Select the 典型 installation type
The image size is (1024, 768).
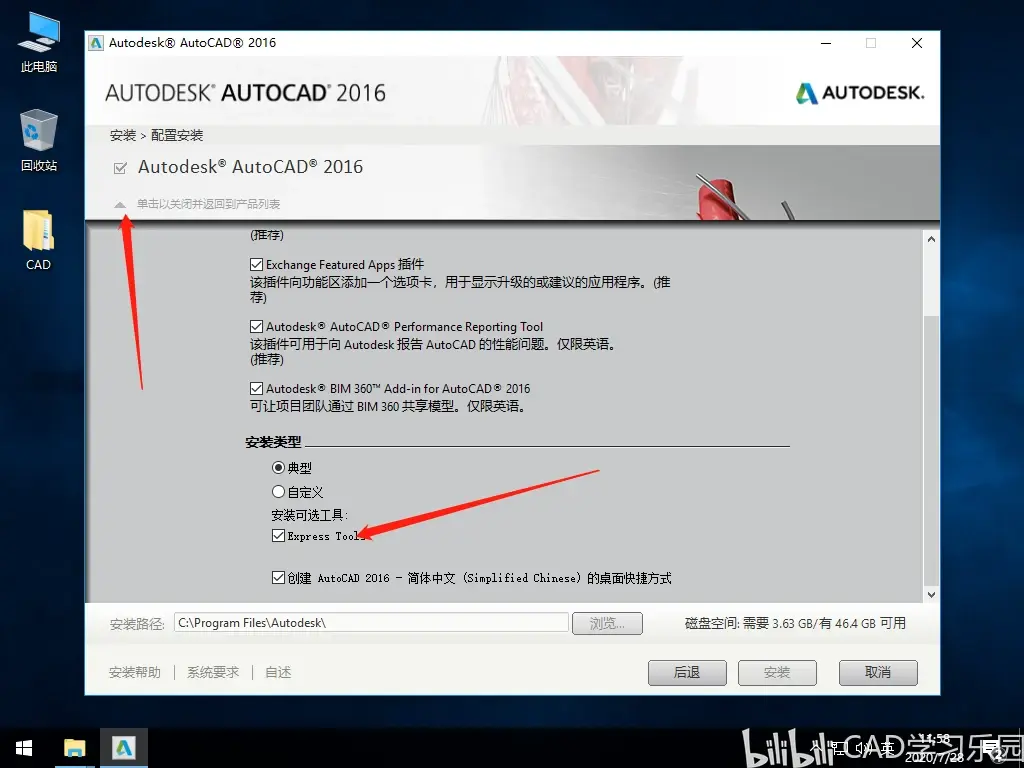[278, 468]
